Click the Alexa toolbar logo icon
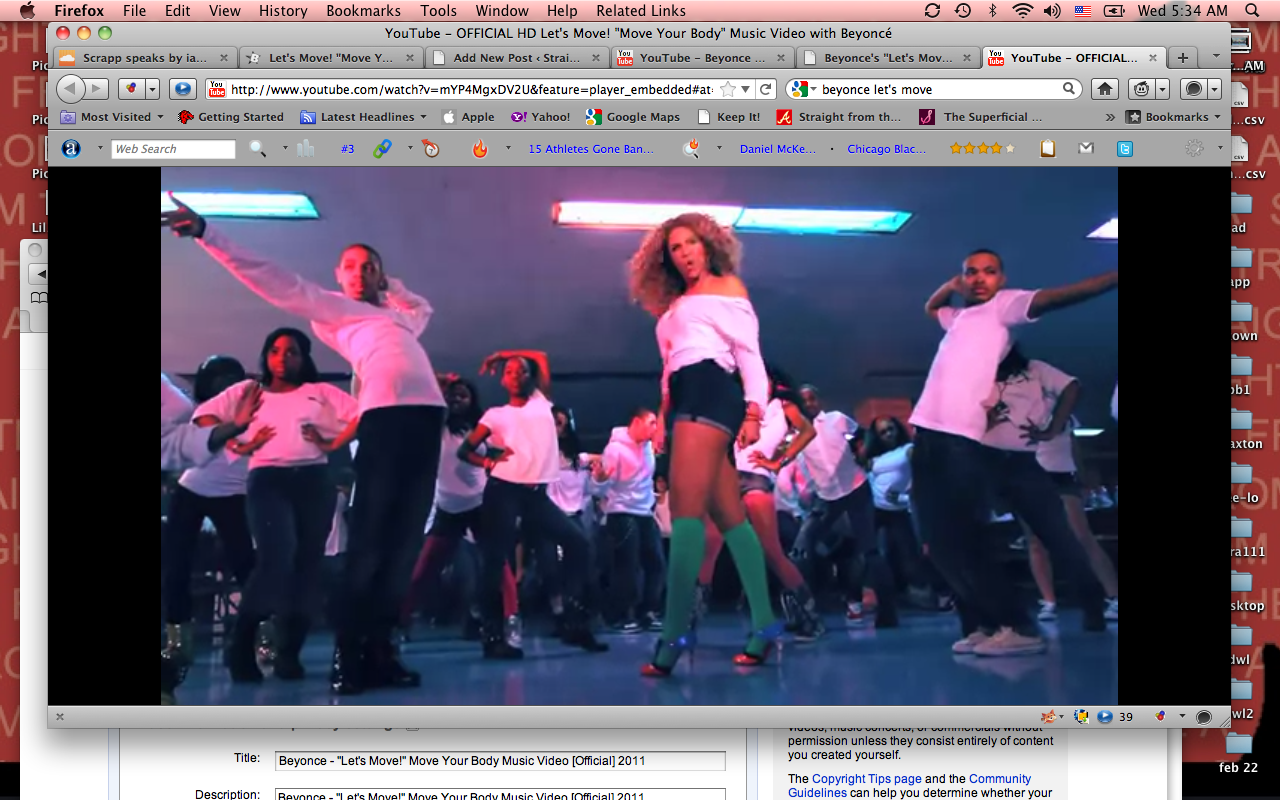 point(71,149)
